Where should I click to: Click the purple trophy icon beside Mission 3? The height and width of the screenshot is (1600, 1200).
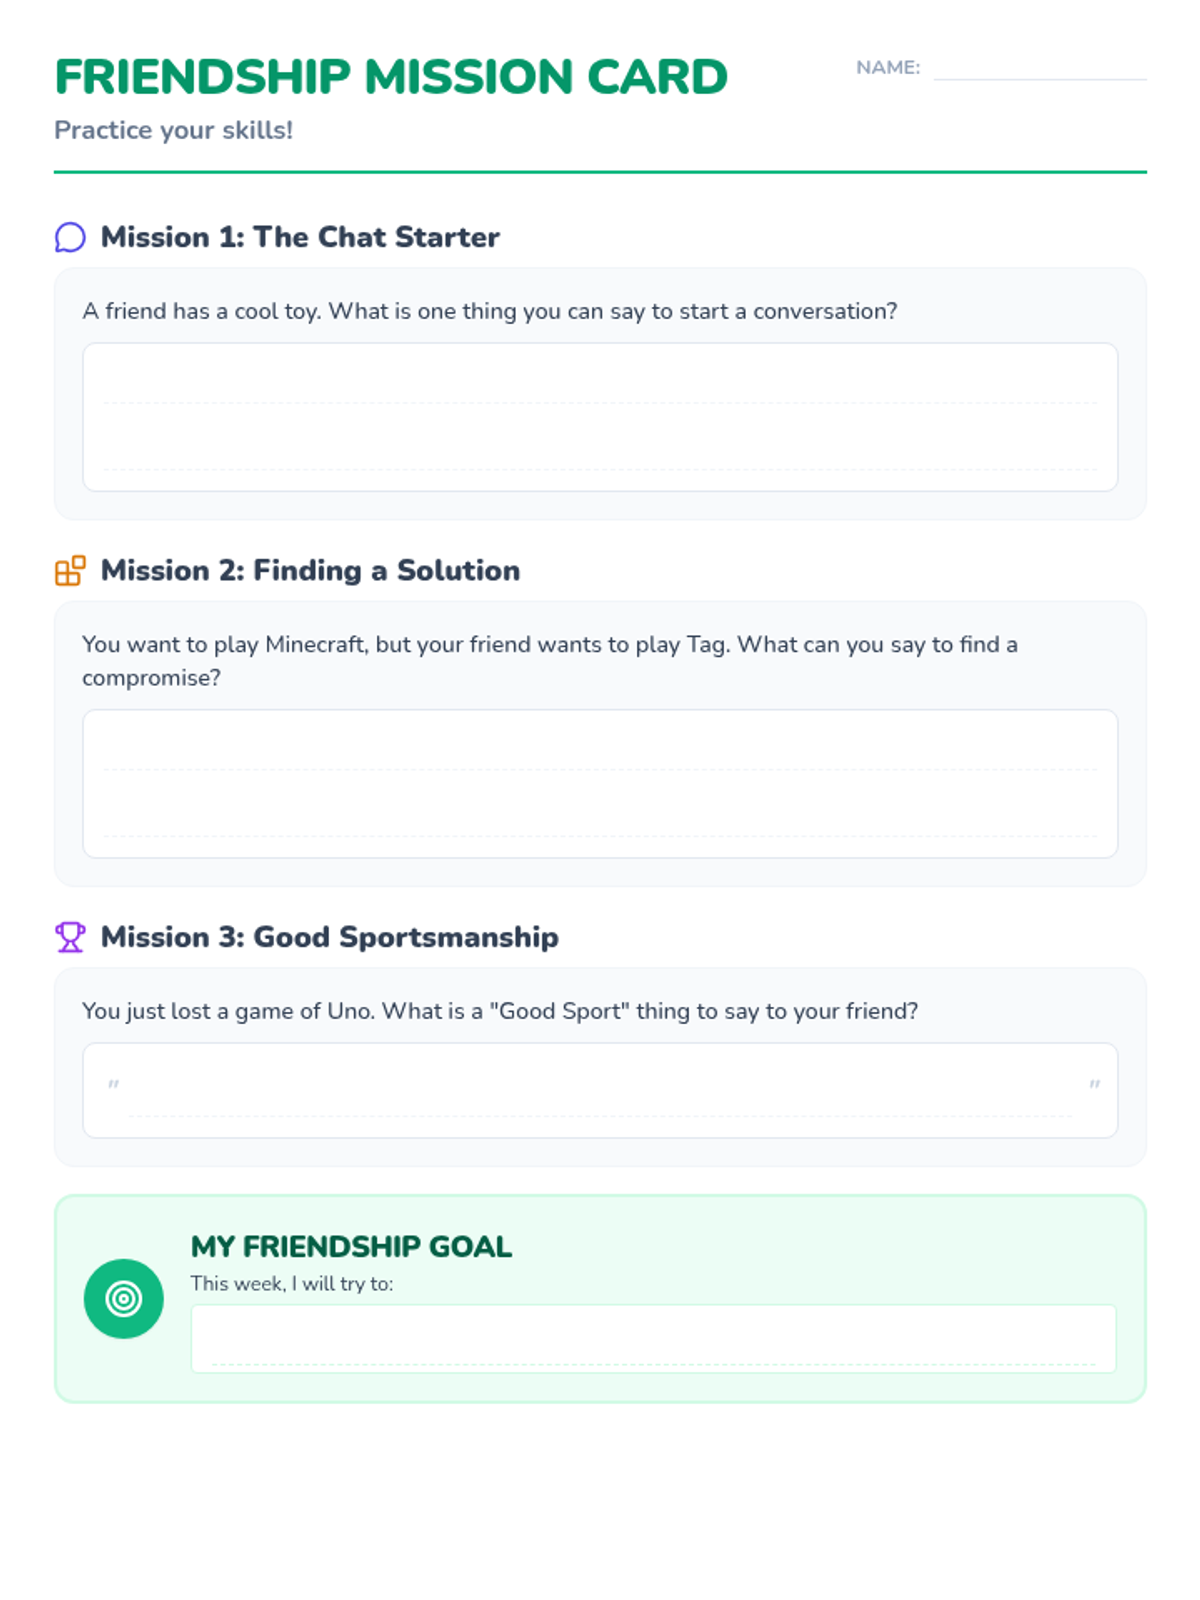tap(70, 937)
